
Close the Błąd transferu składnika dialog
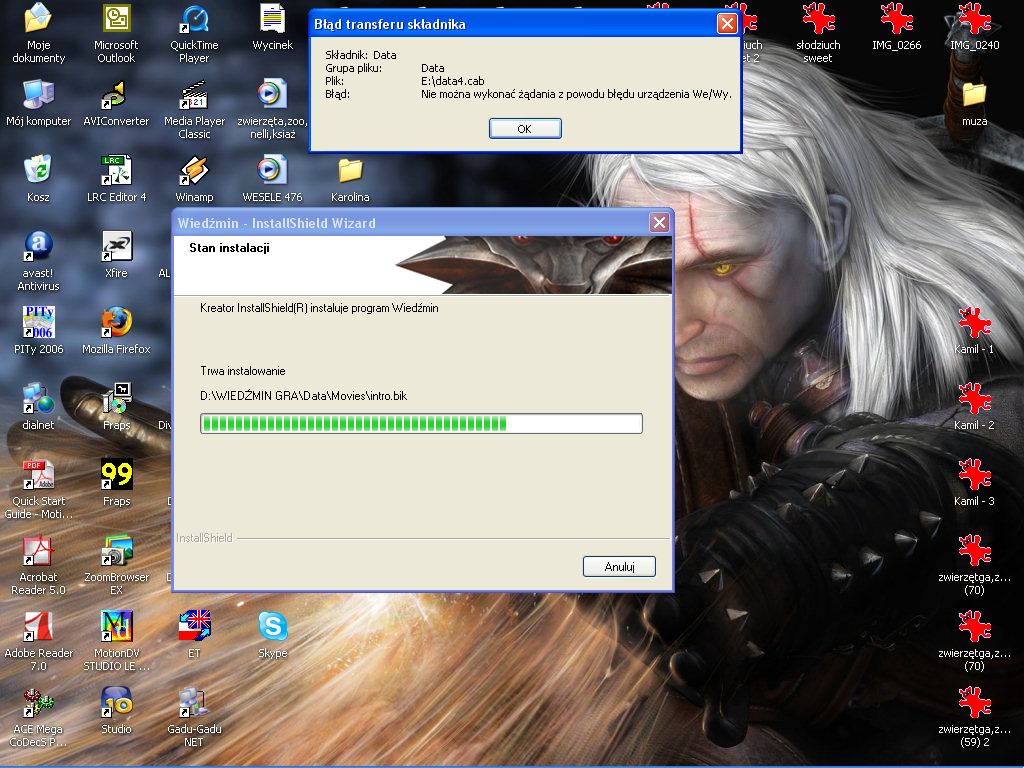click(727, 24)
